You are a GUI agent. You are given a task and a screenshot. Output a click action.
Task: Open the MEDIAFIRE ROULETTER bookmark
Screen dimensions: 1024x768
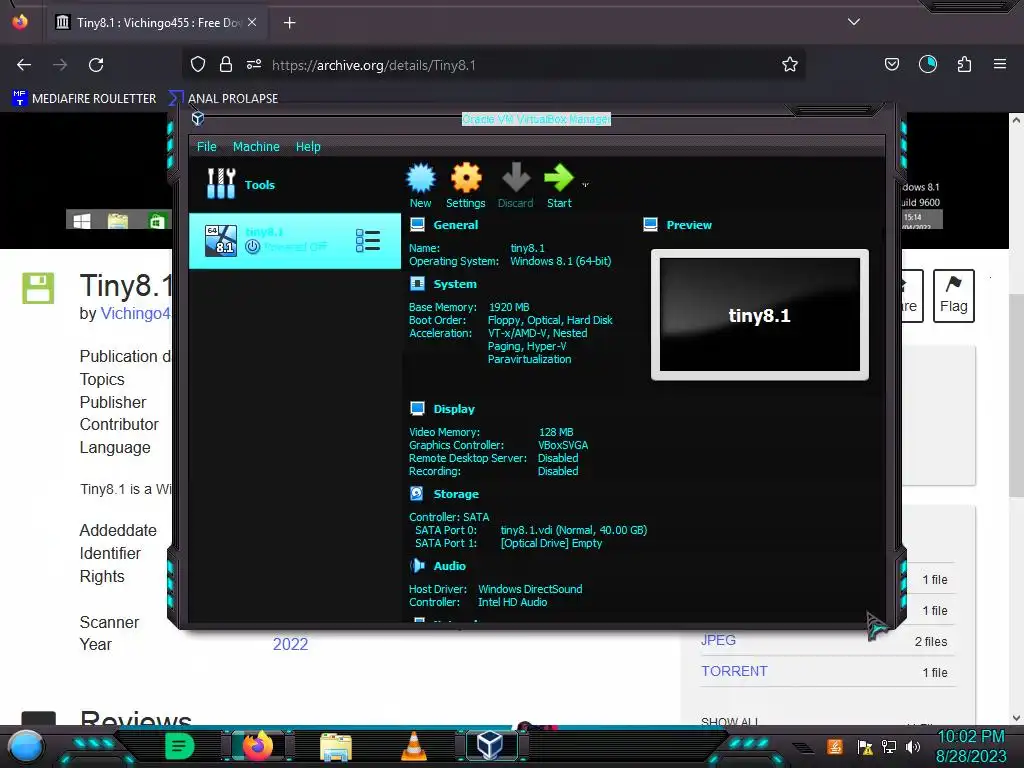point(84,99)
